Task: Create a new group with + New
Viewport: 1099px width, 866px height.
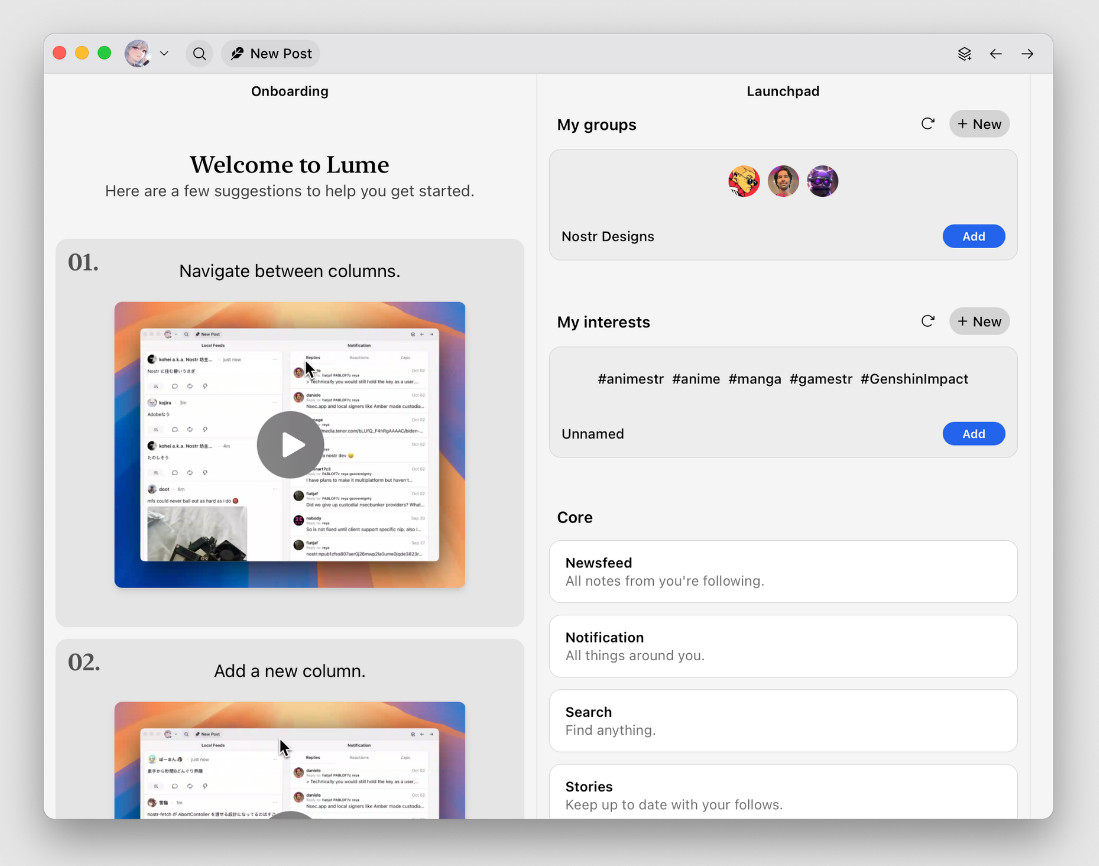Action: point(979,124)
